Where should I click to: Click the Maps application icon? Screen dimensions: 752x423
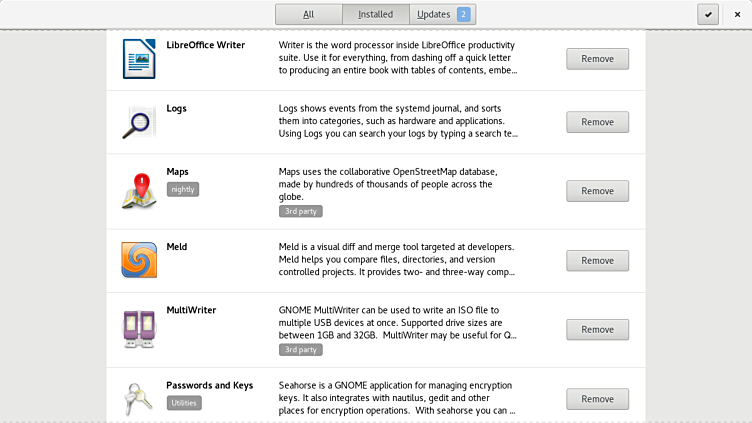point(139,191)
